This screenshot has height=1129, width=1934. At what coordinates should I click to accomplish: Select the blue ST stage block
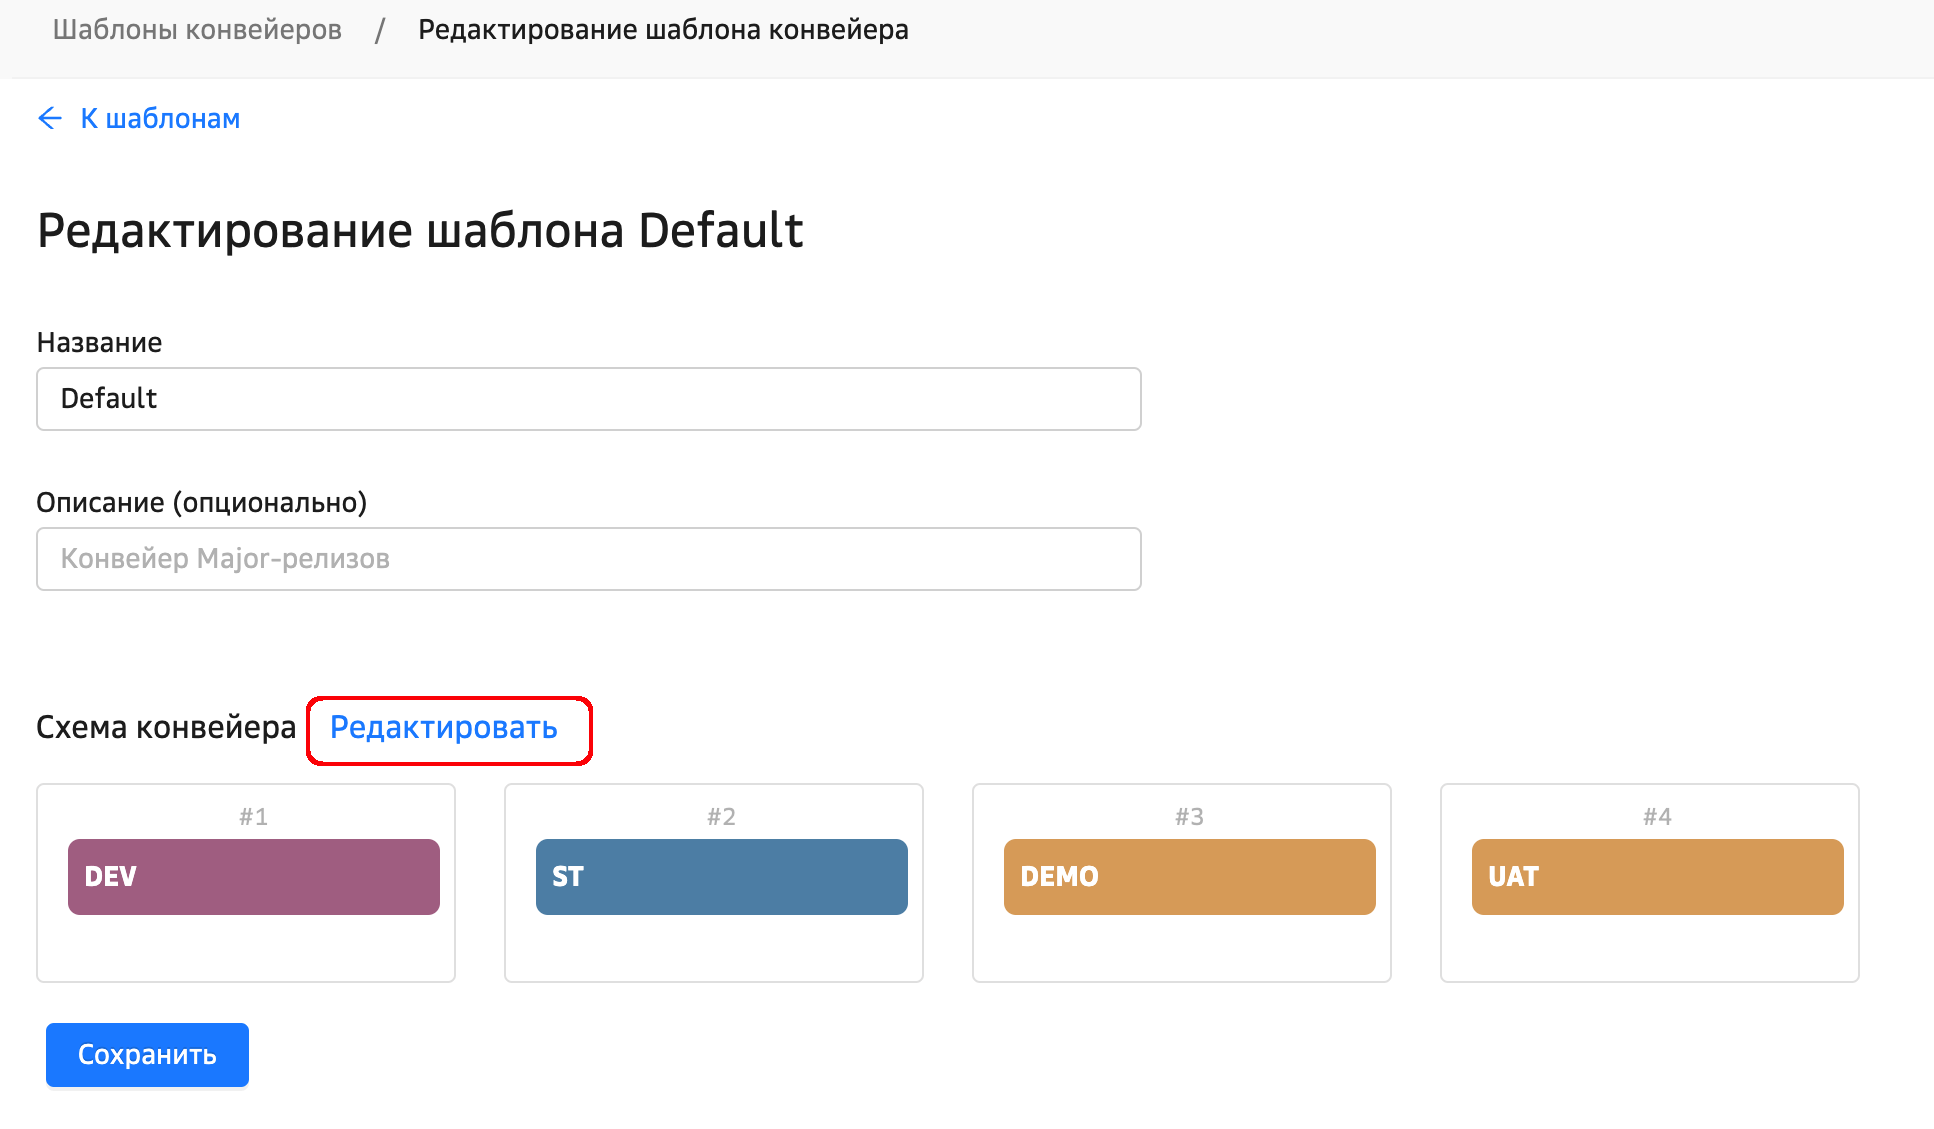[722, 877]
